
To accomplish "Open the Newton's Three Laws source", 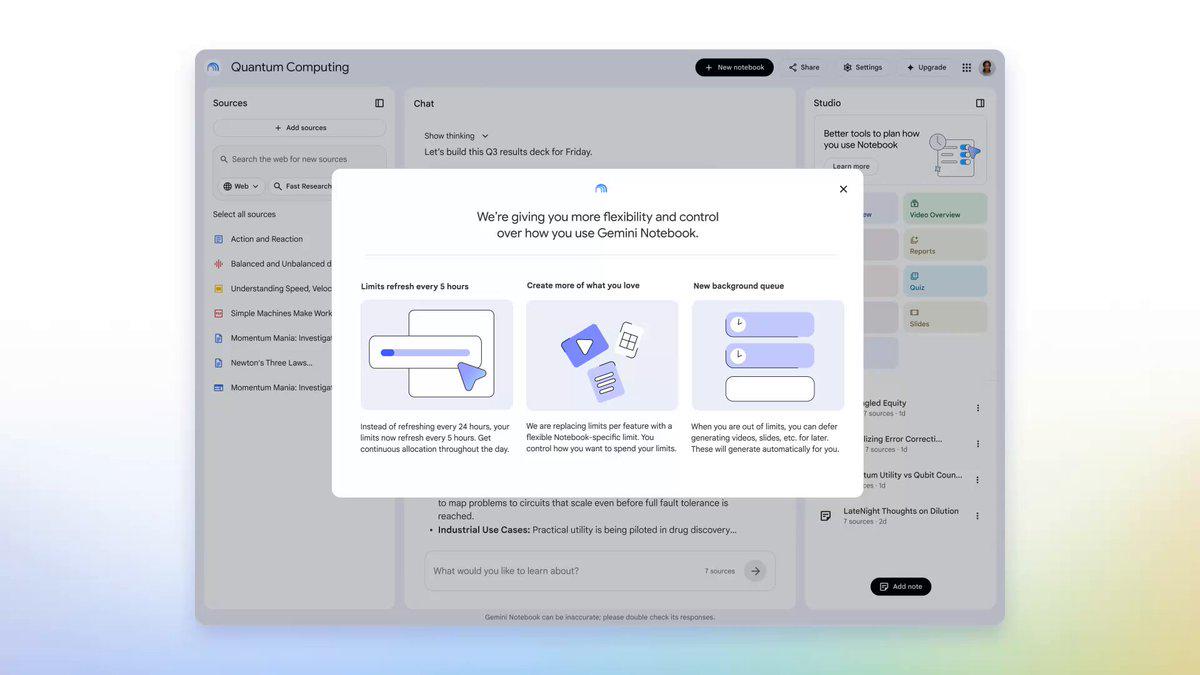I will (272, 363).
